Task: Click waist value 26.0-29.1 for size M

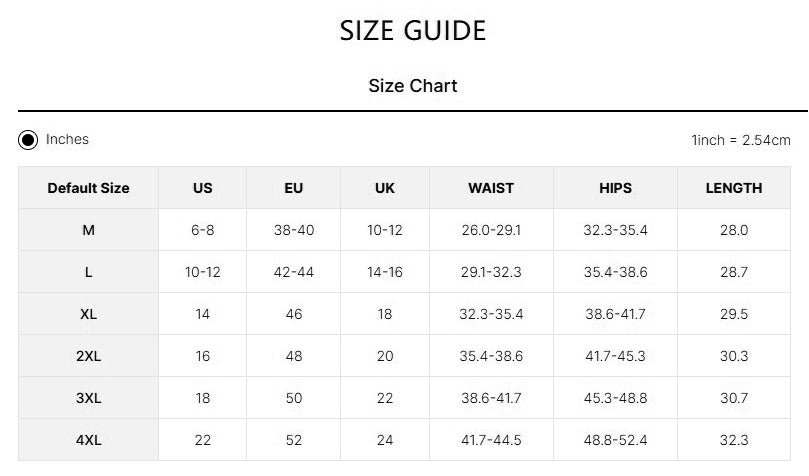Action: click(491, 230)
